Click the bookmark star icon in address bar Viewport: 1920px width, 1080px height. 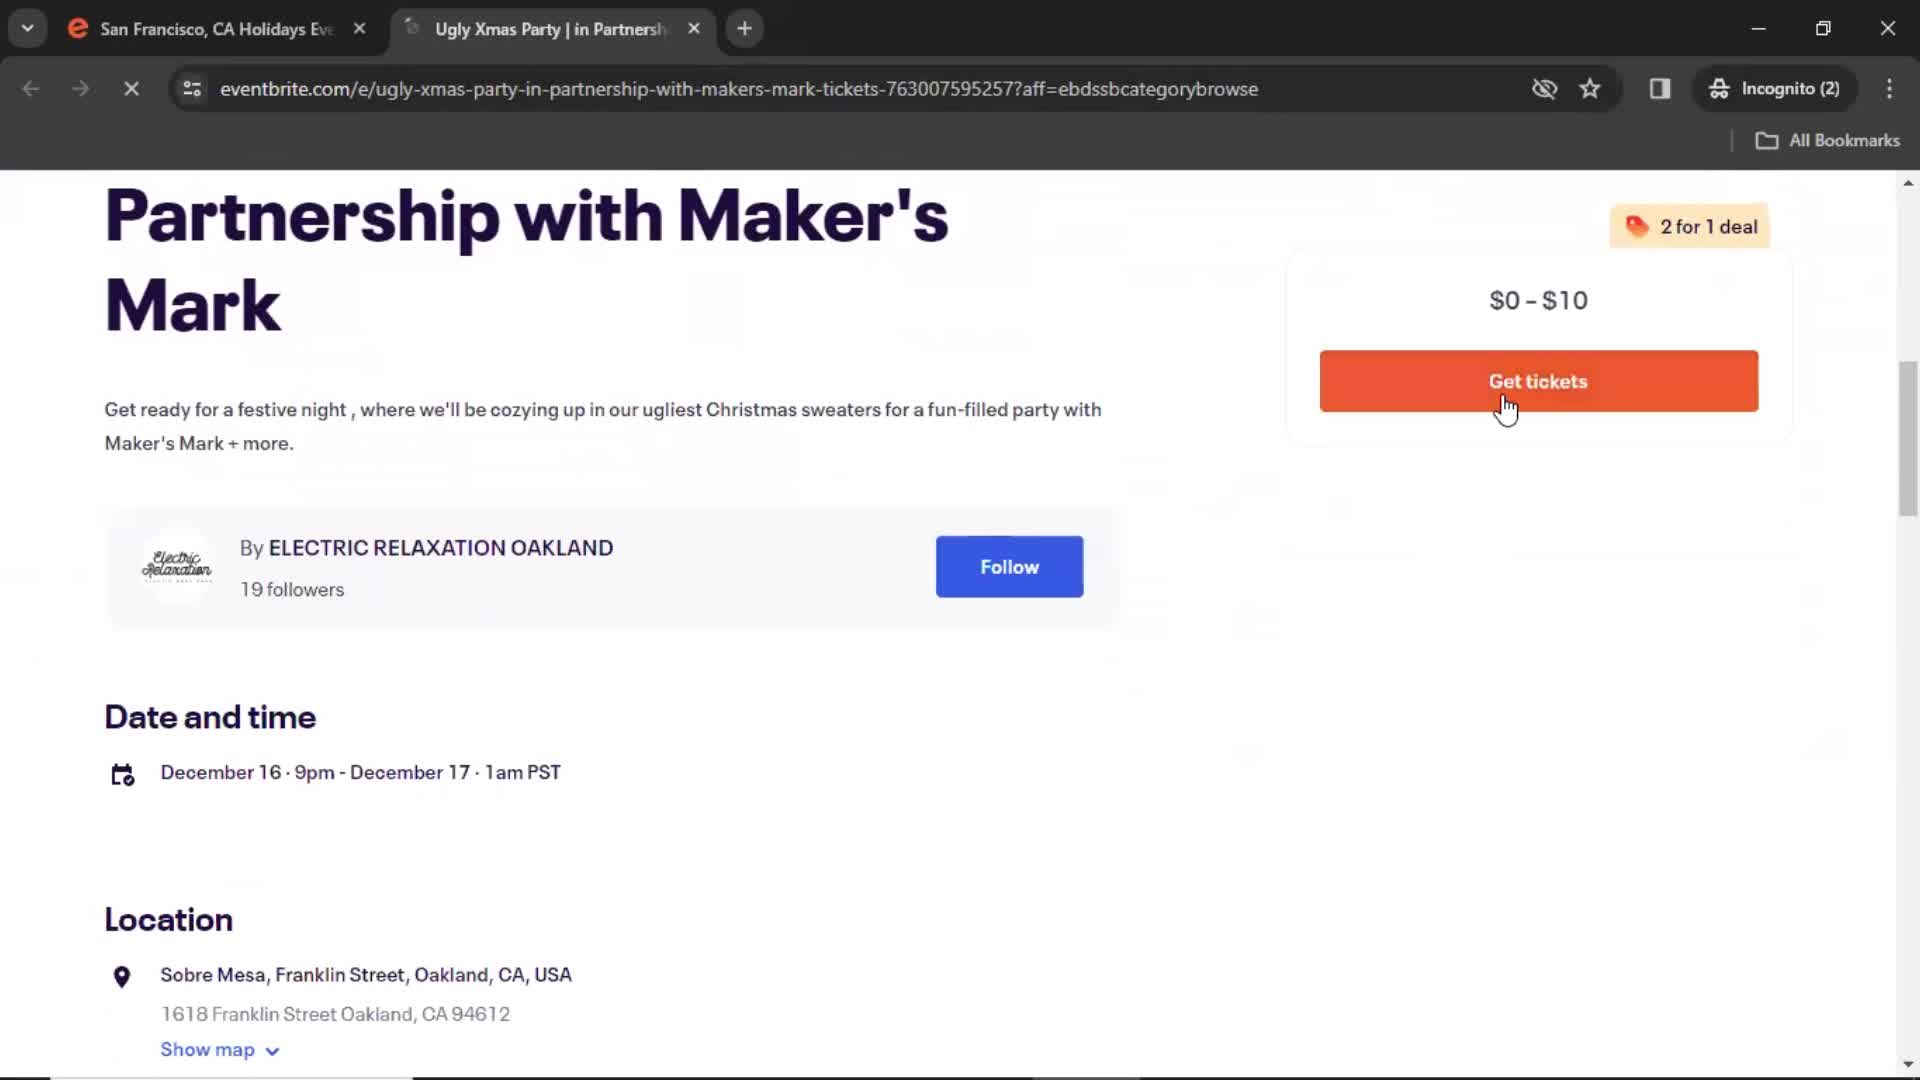(1590, 88)
